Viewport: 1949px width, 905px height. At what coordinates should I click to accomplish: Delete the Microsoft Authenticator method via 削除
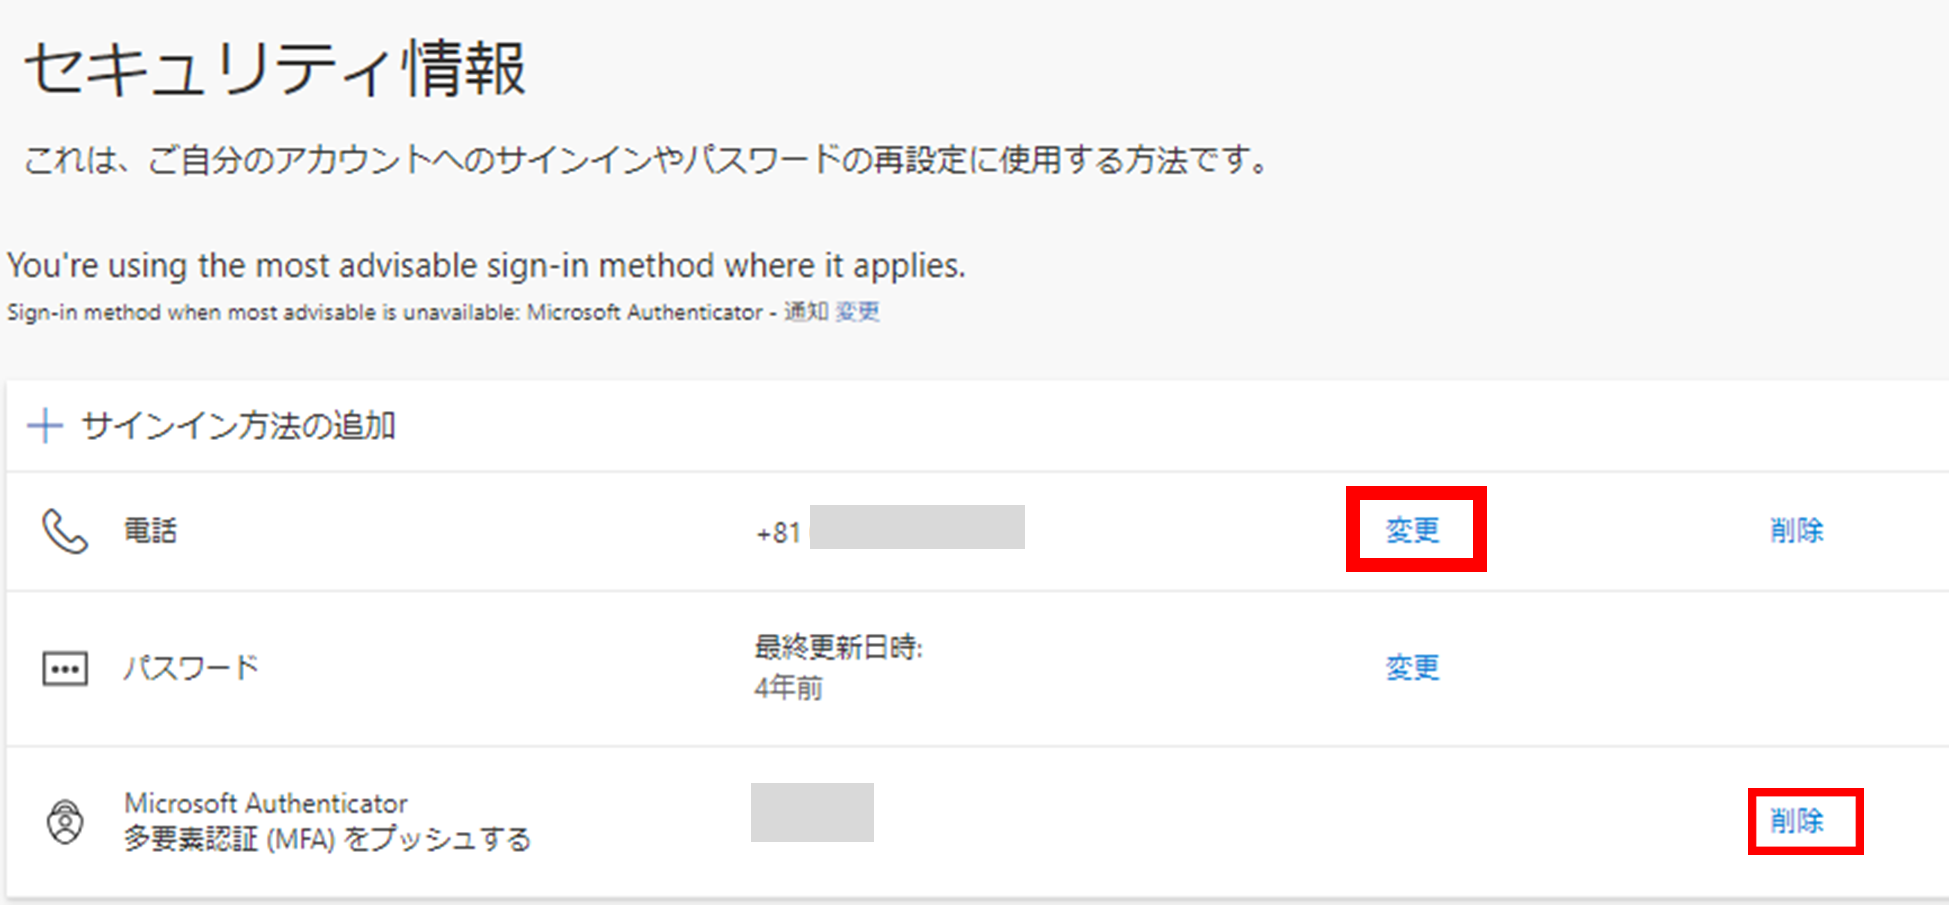tap(1796, 821)
